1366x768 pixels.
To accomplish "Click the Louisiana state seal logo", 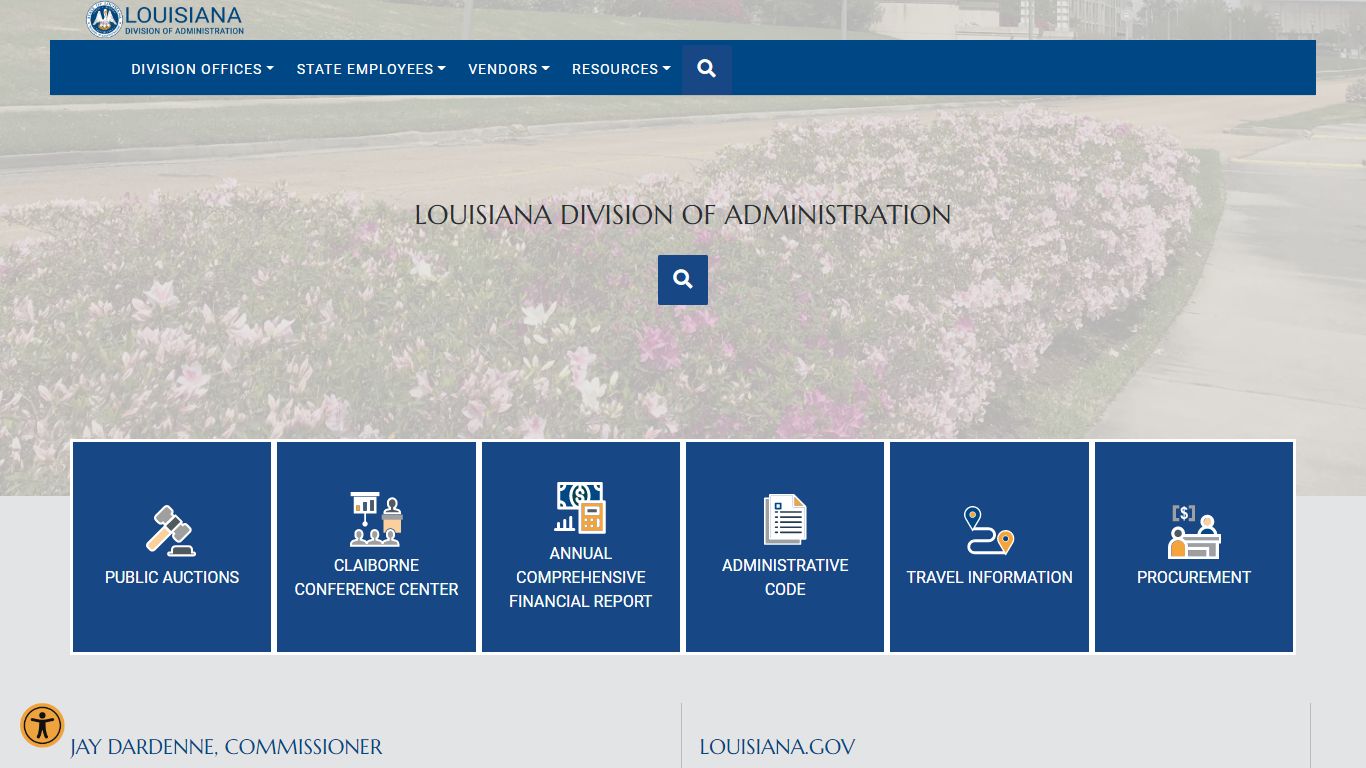I will pyautogui.click(x=104, y=19).
